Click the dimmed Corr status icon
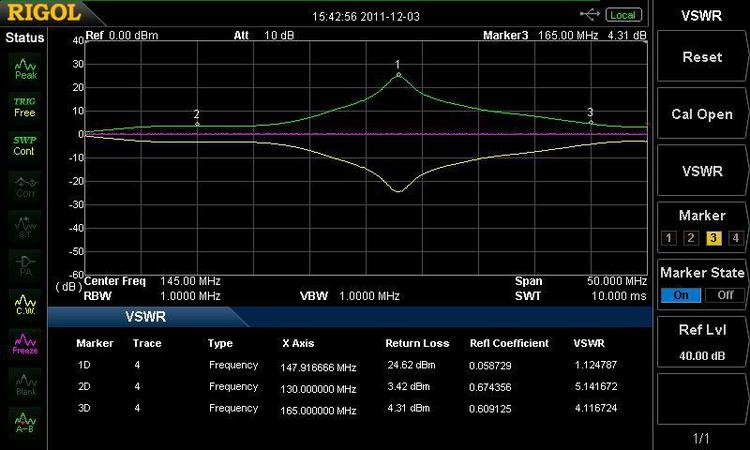 (25, 185)
